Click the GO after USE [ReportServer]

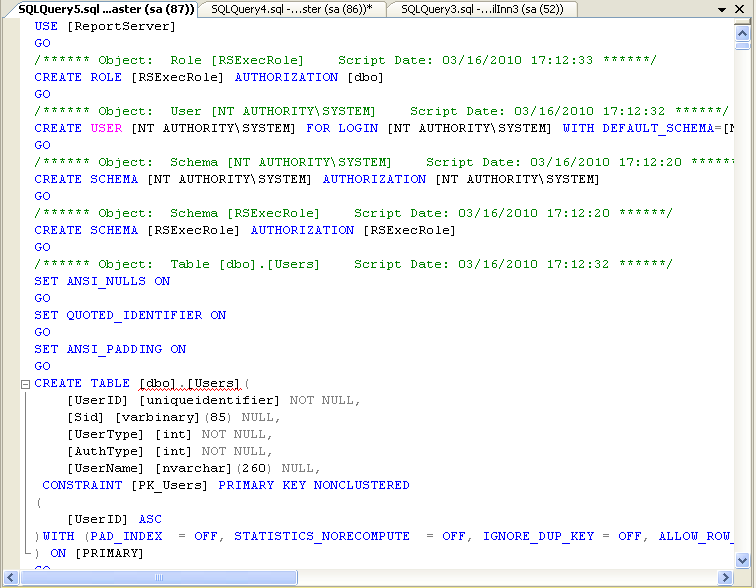pos(42,43)
